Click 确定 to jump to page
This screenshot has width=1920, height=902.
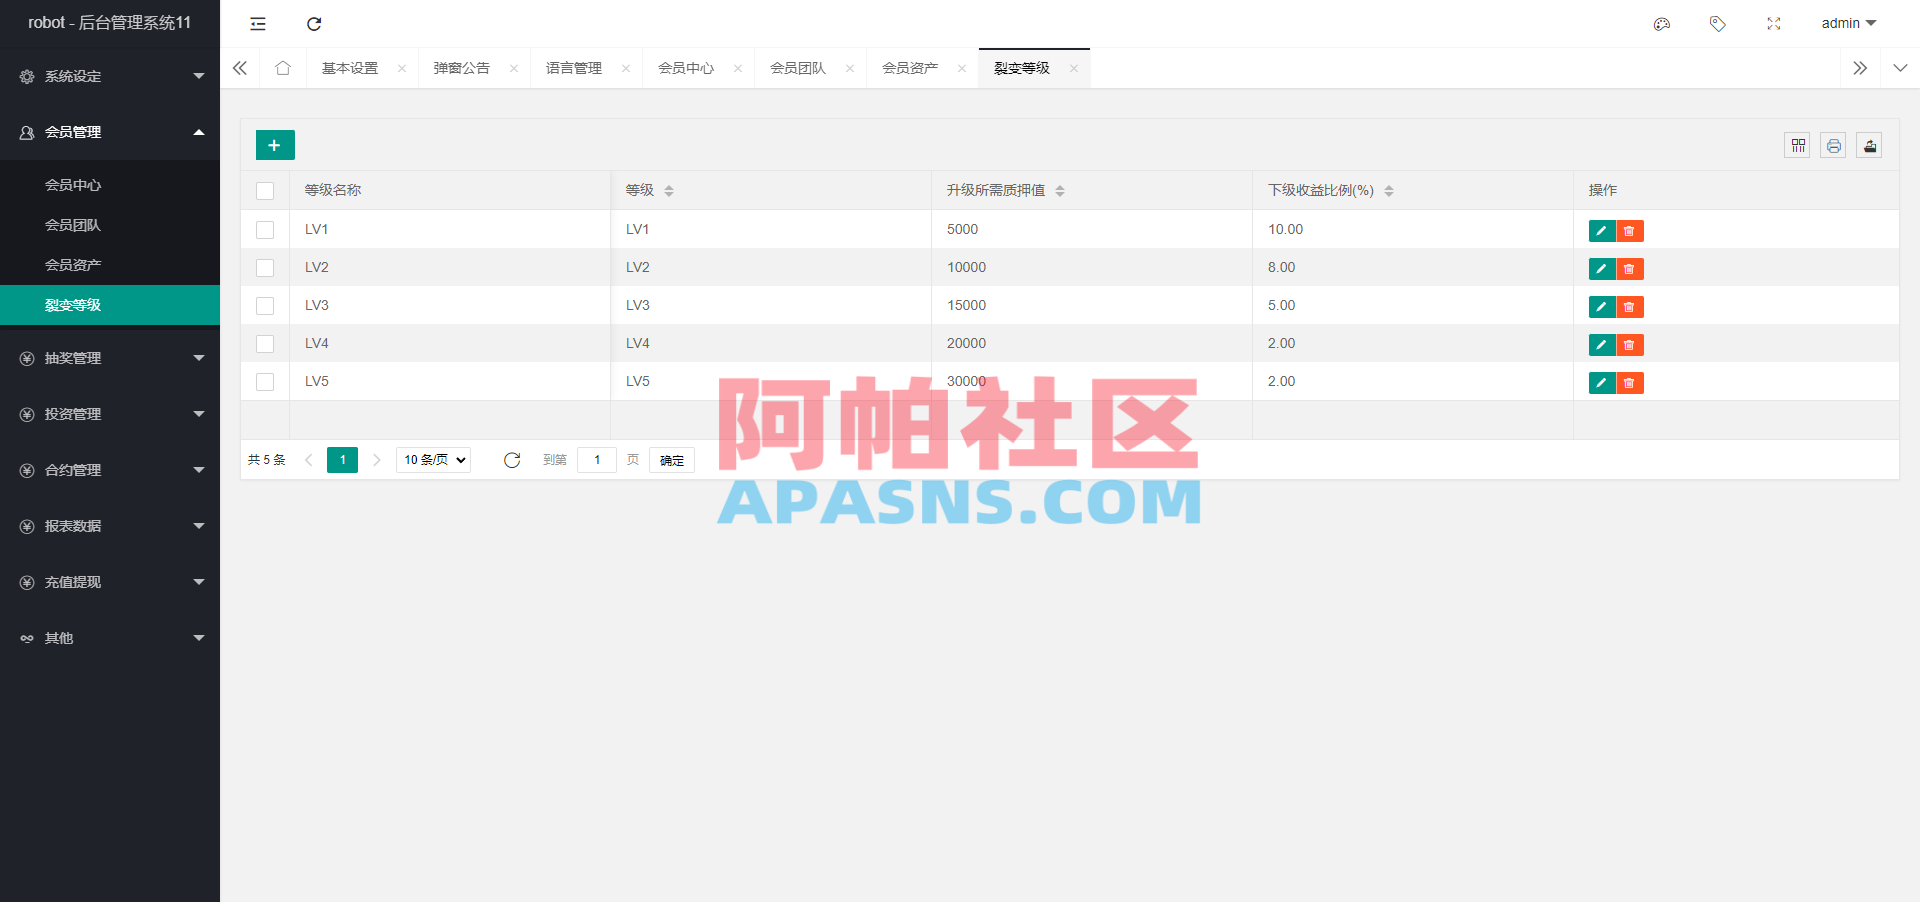click(x=671, y=460)
